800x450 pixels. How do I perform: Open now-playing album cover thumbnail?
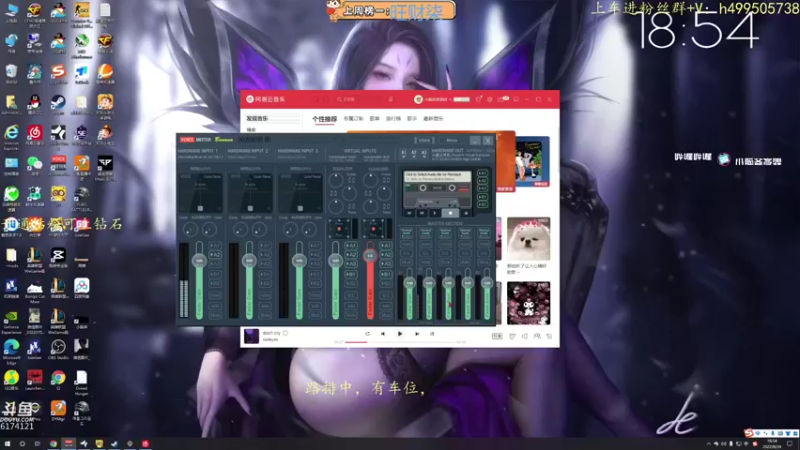pos(252,336)
